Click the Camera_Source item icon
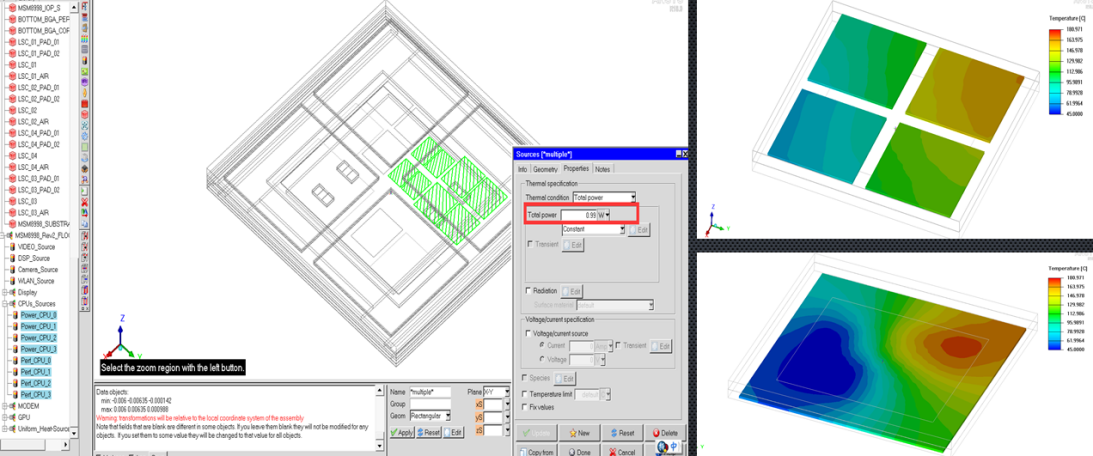Viewport: 1093px width, 456px height. (x=13, y=269)
